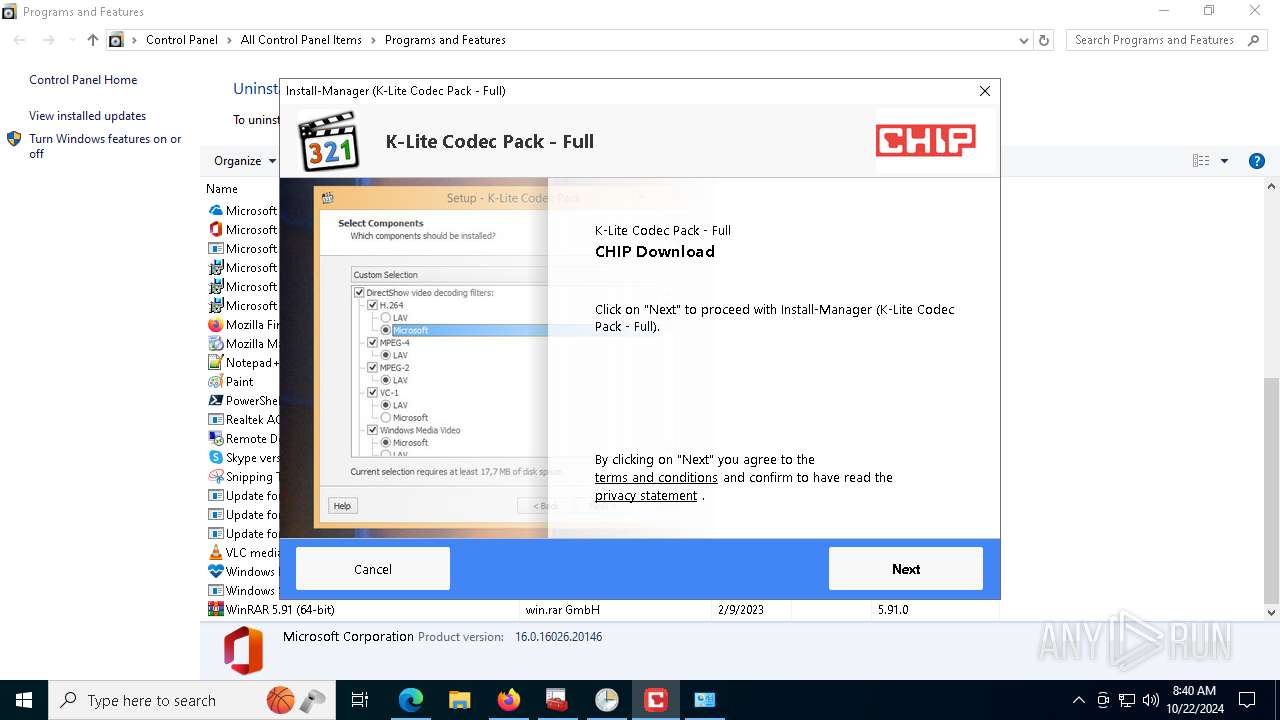Click the K-Lite 321 clapperboard icon

[329, 141]
